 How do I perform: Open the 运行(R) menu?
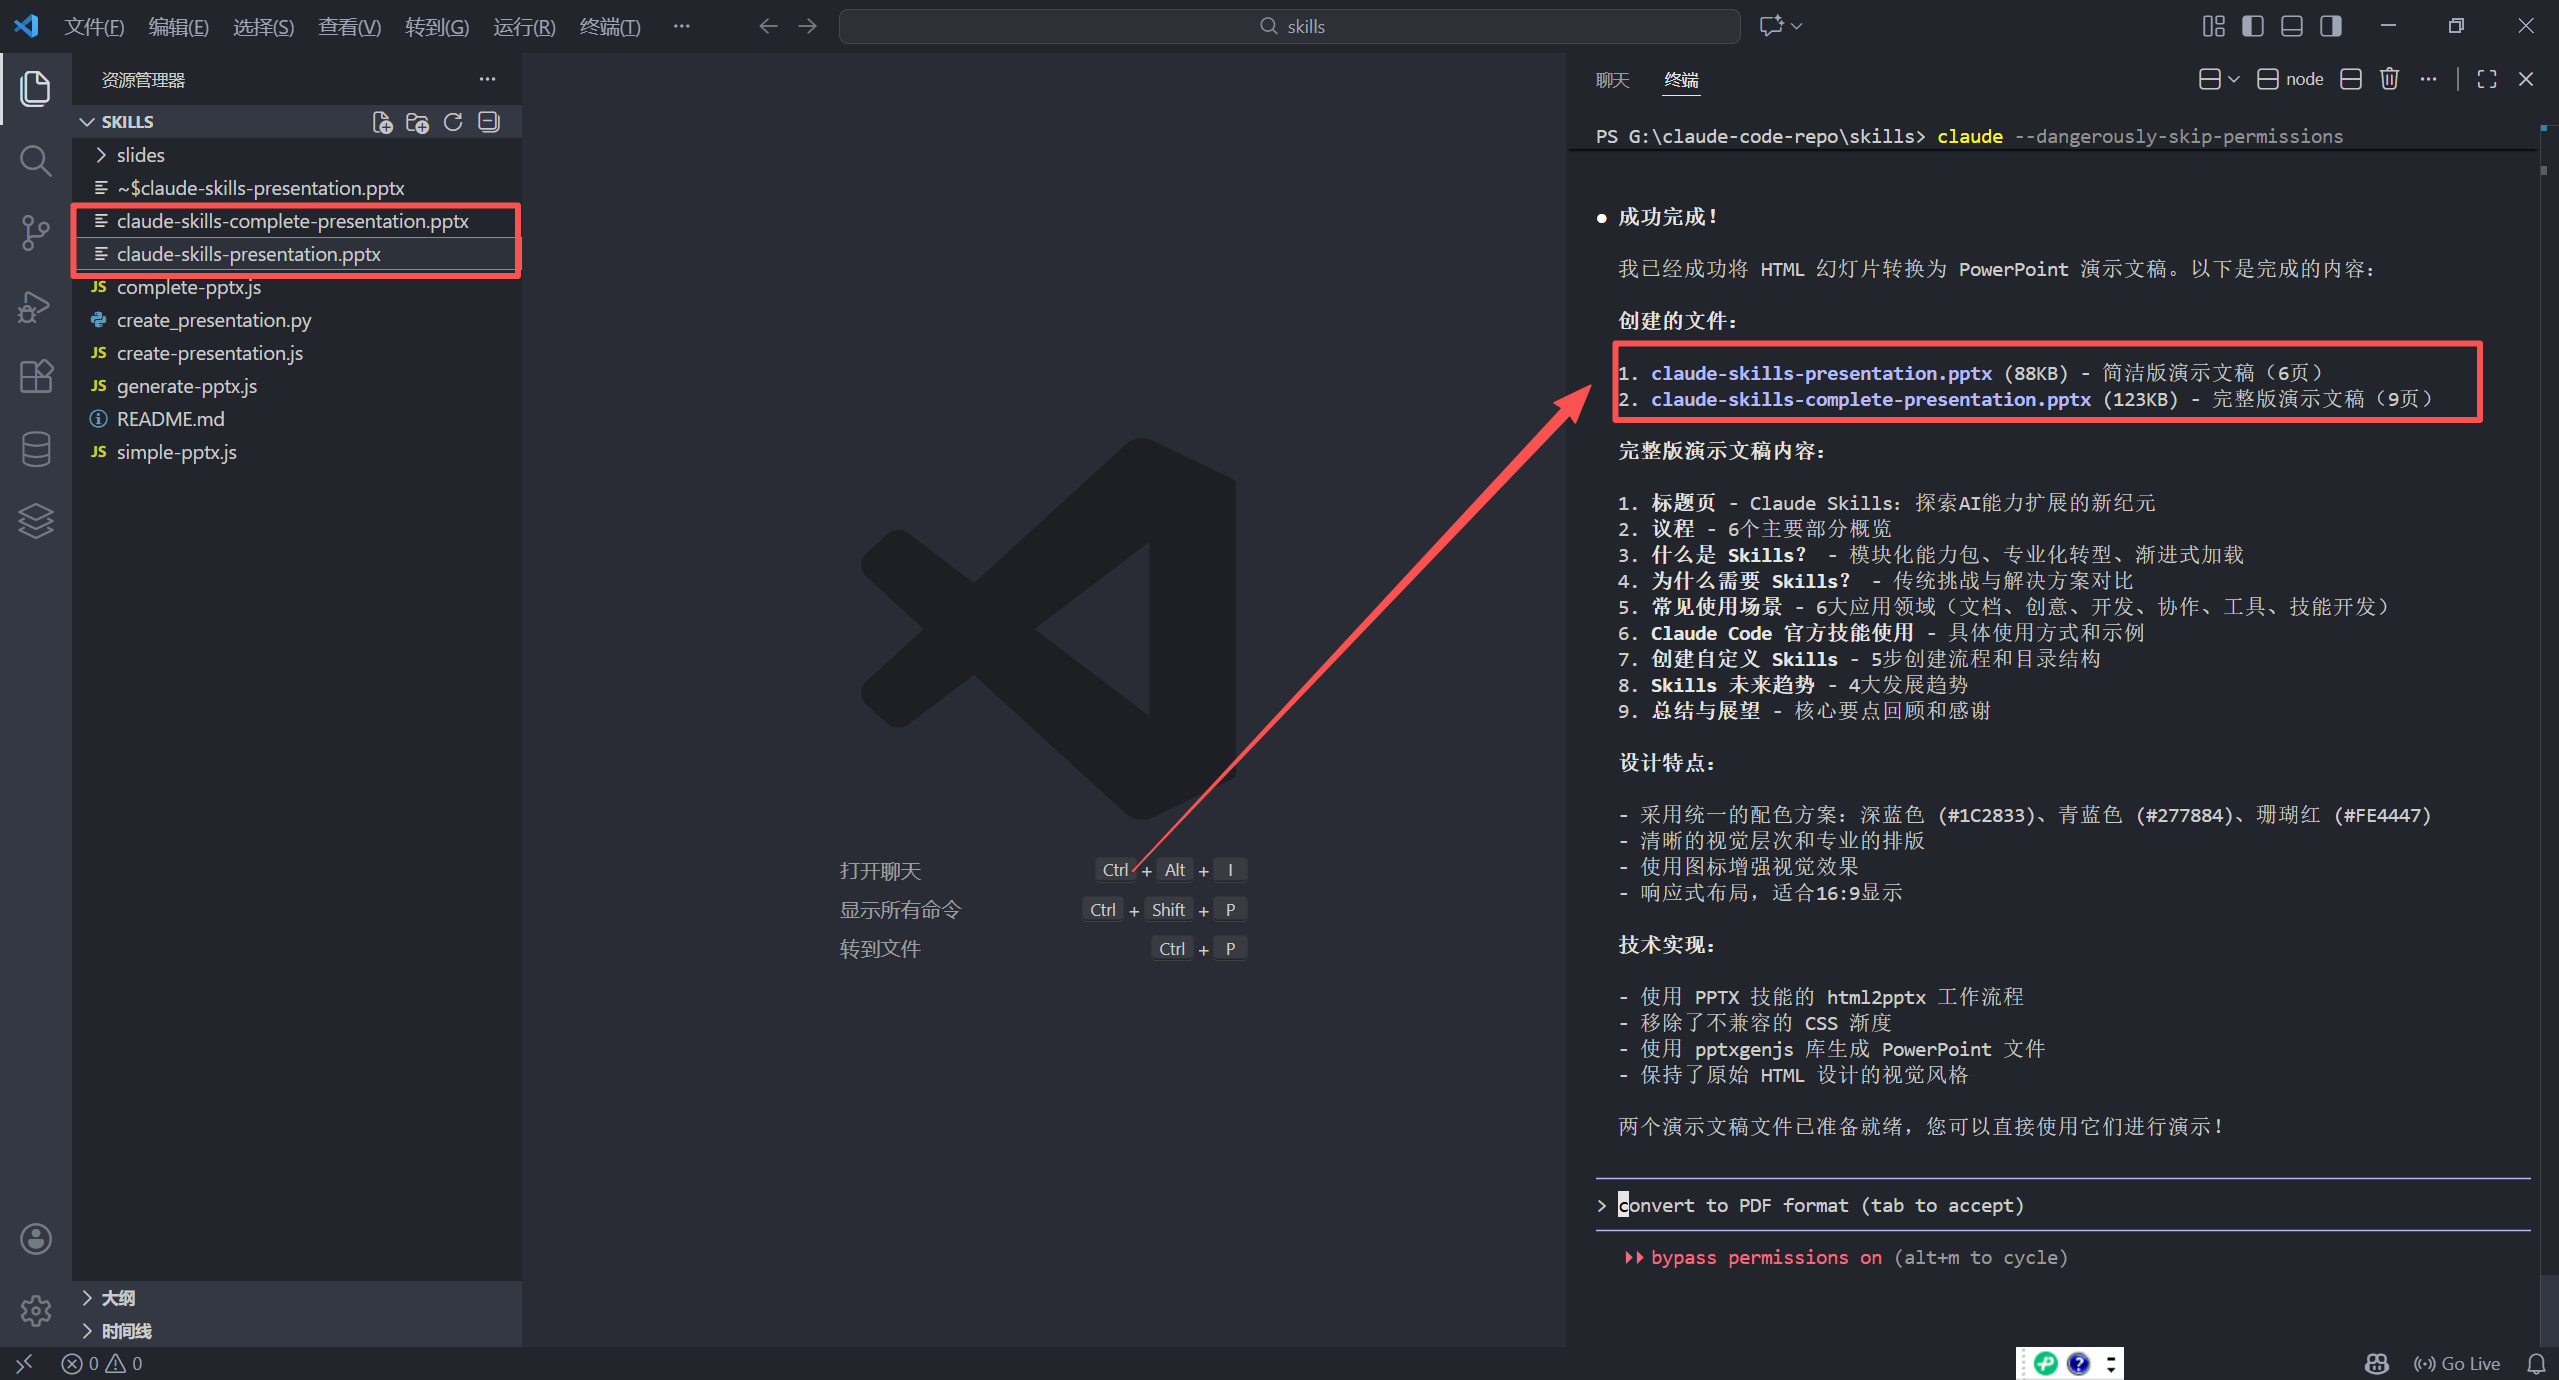[x=524, y=26]
